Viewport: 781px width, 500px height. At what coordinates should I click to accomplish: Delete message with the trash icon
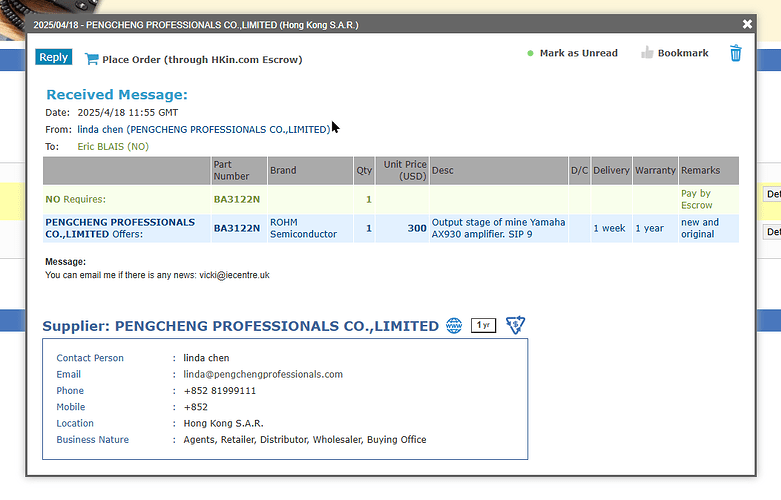(736, 53)
